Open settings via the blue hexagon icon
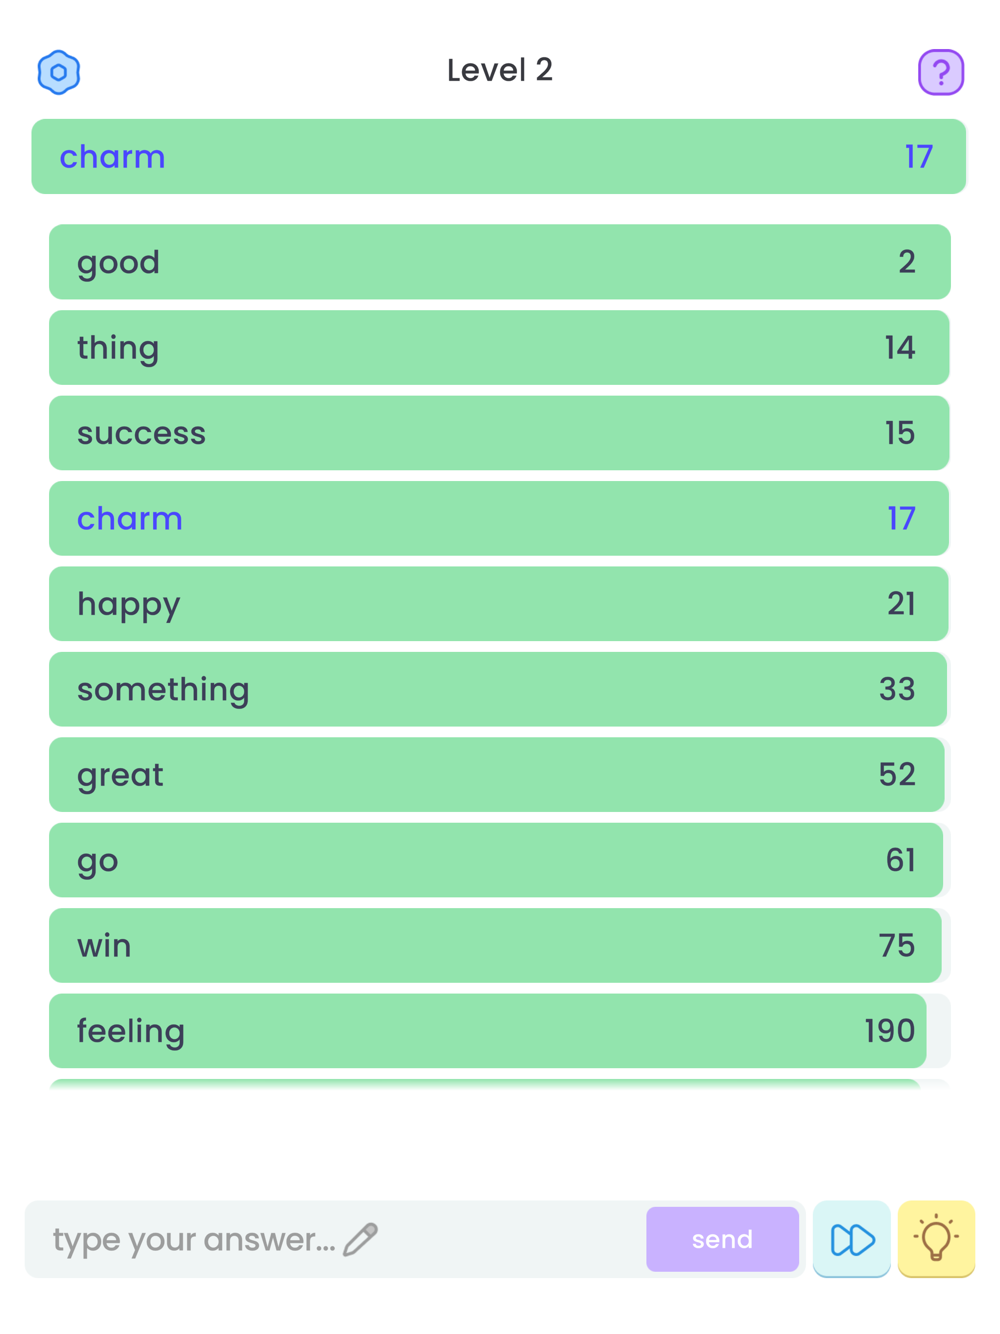This screenshot has height=1334, width=1000. (59, 72)
